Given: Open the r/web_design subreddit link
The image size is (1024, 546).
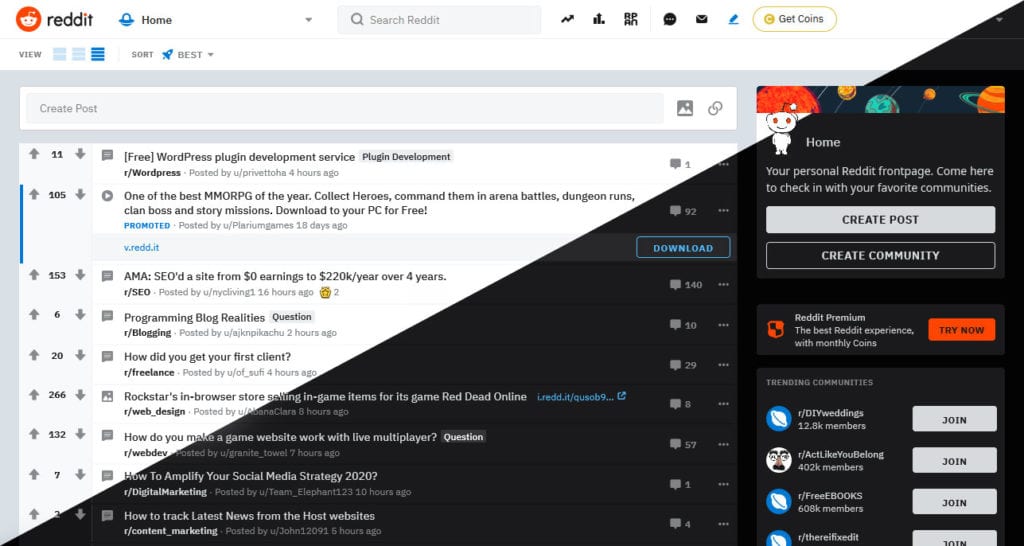Looking at the screenshot, I should tap(155, 411).
